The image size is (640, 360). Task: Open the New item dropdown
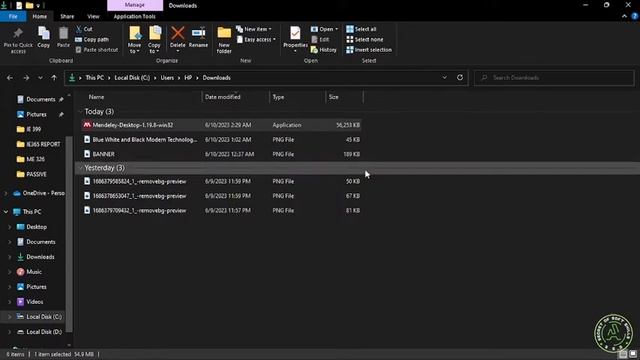tap(254, 29)
